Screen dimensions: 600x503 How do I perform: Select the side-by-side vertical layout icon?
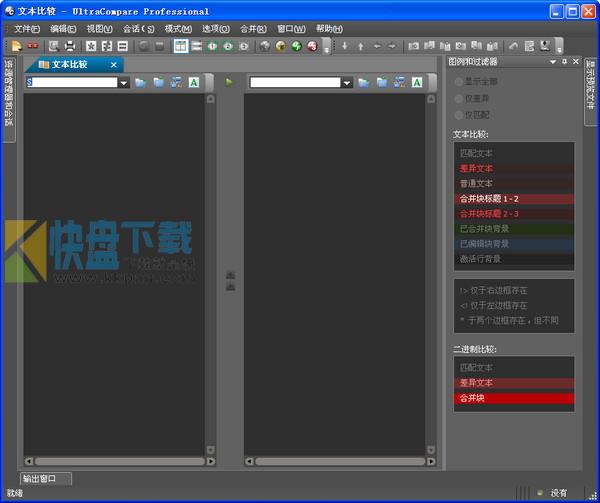point(181,46)
